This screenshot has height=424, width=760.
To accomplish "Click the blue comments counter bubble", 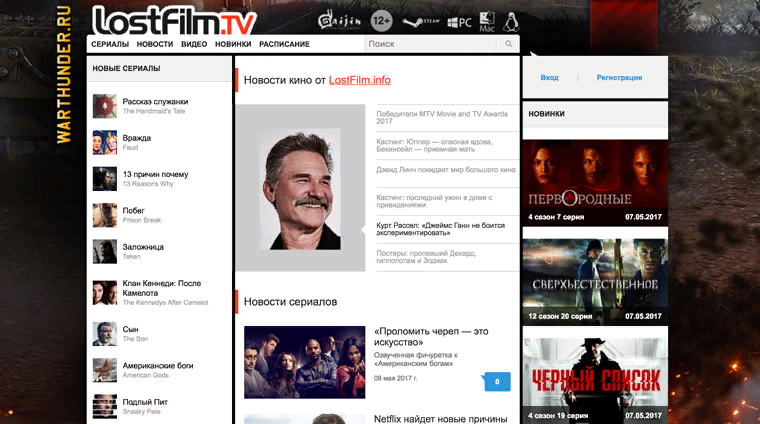I will click(x=497, y=381).
